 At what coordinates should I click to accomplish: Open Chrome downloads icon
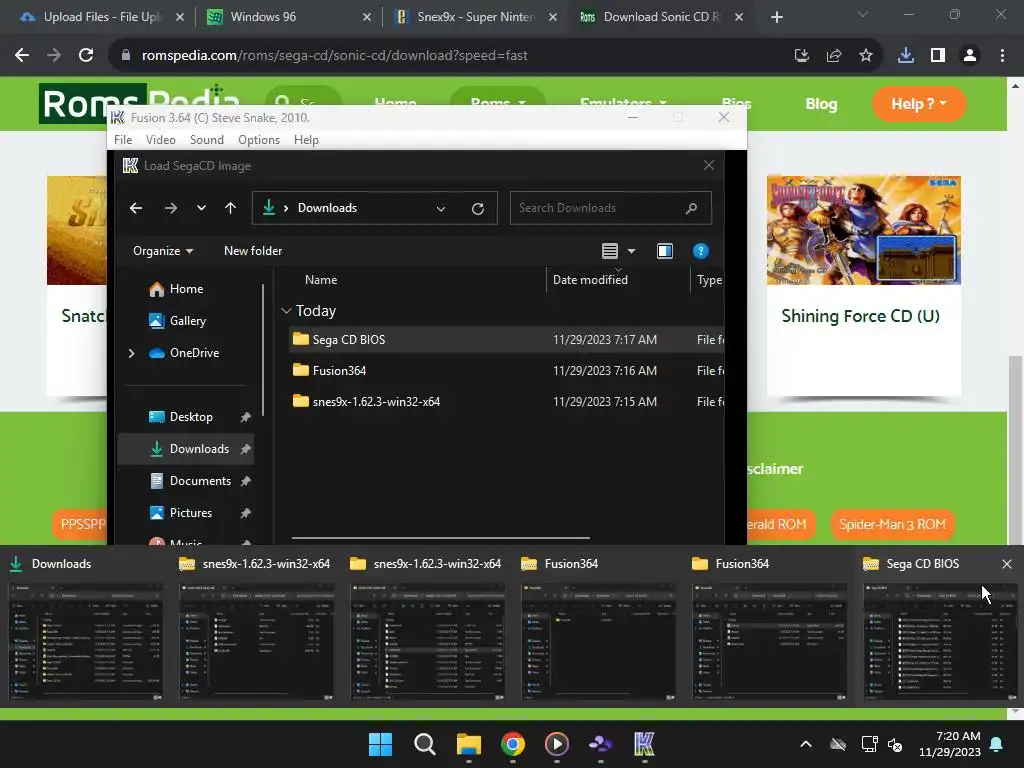pos(906,56)
